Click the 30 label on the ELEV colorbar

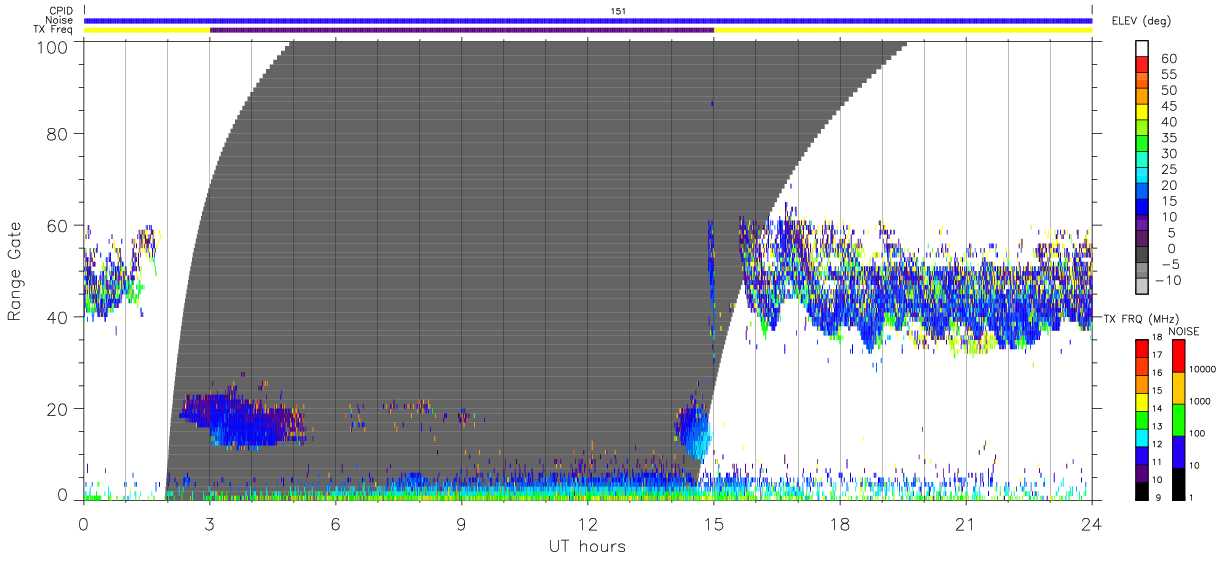[x=1168, y=154]
